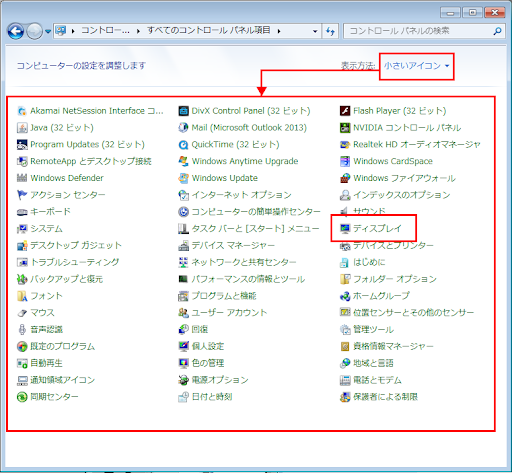Click the Java (32 ビット) icon

tap(22, 128)
